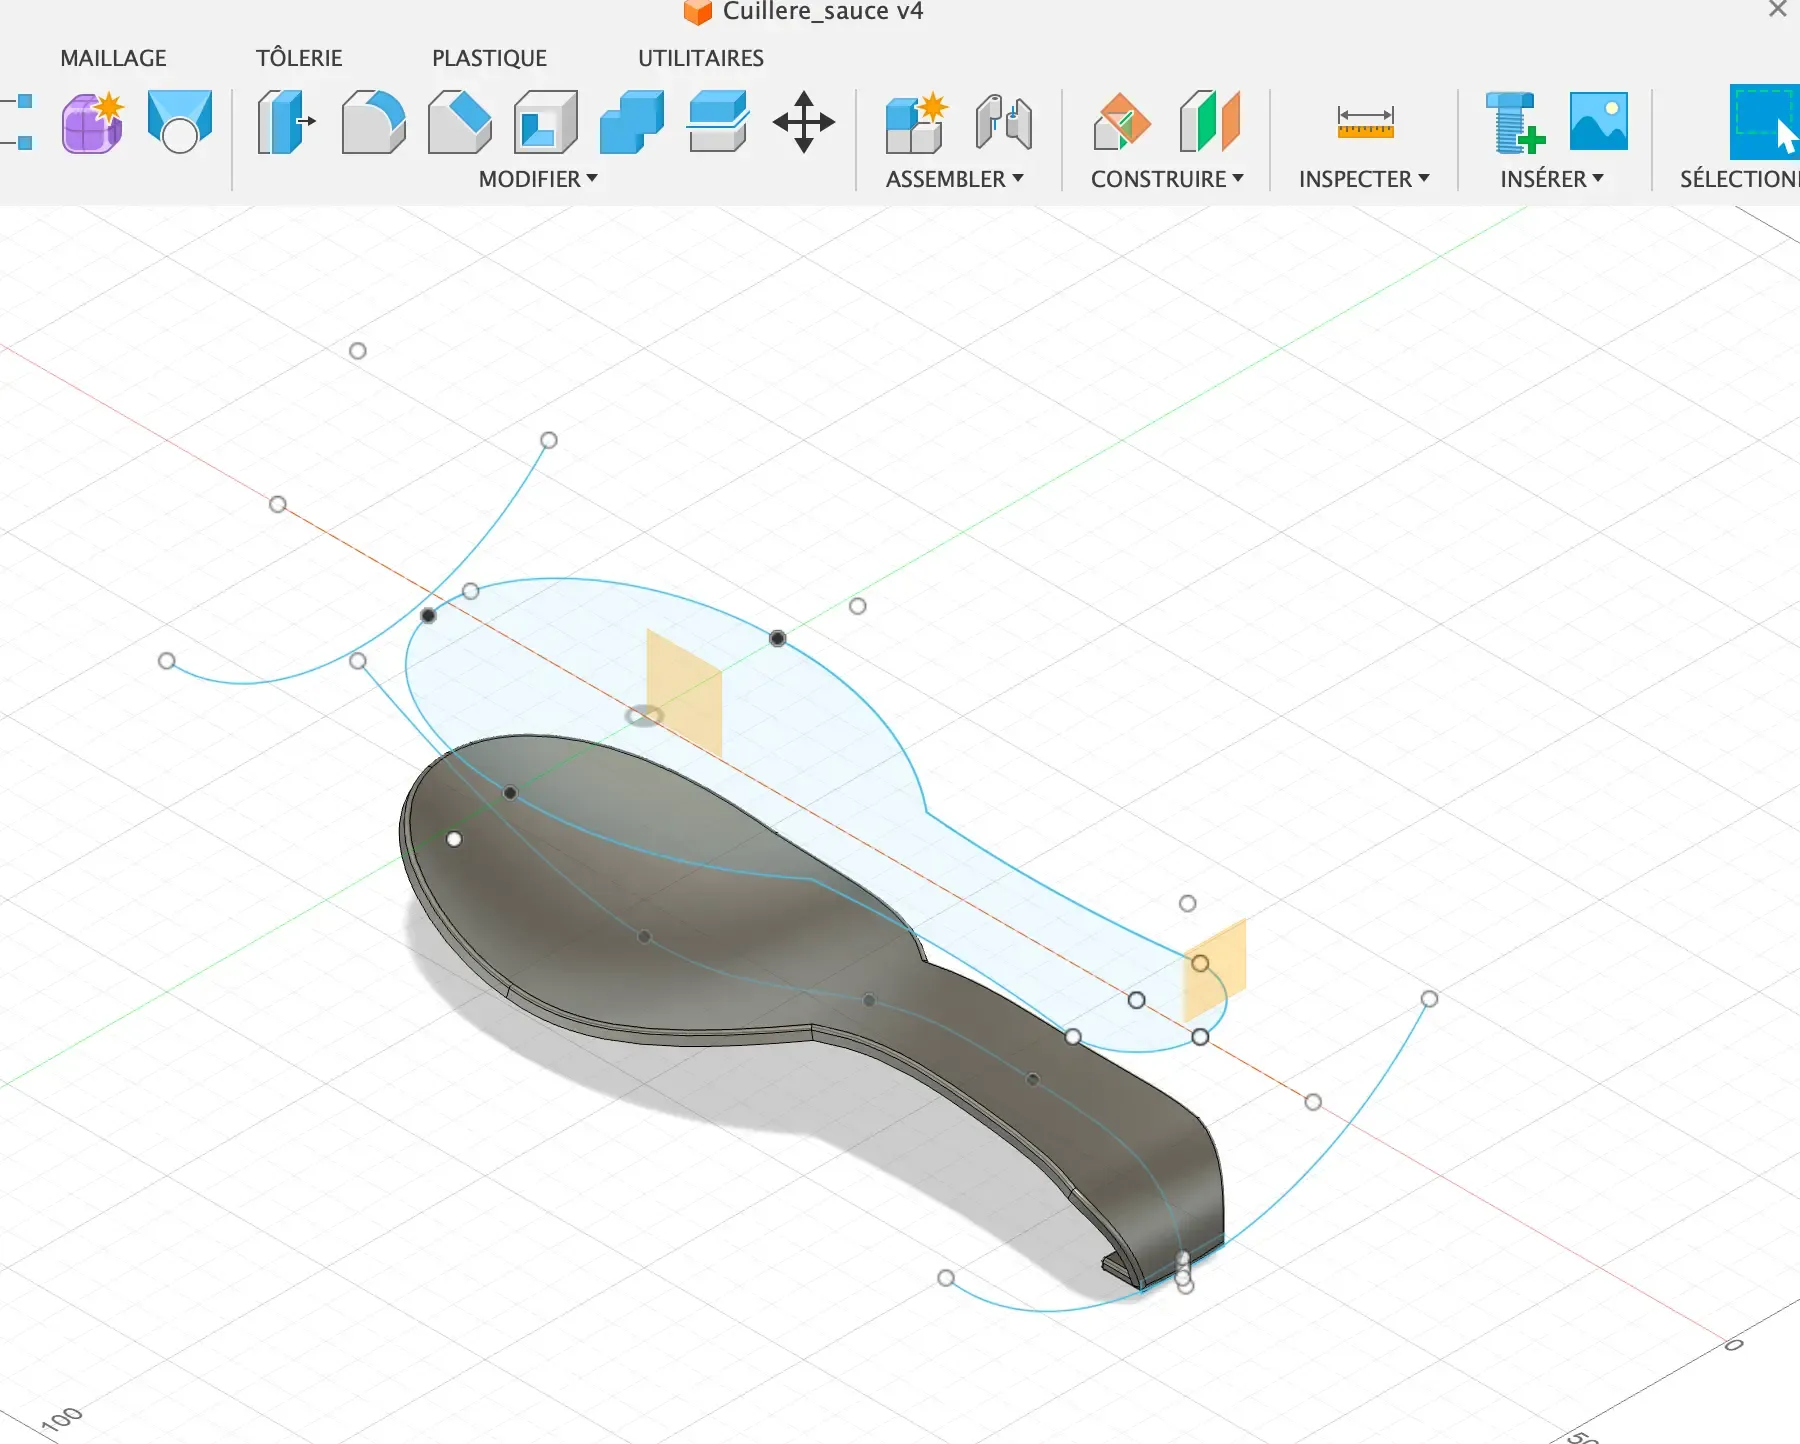1800x1444 pixels.
Task: Activate the Selection window tool
Action: point(1765,122)
